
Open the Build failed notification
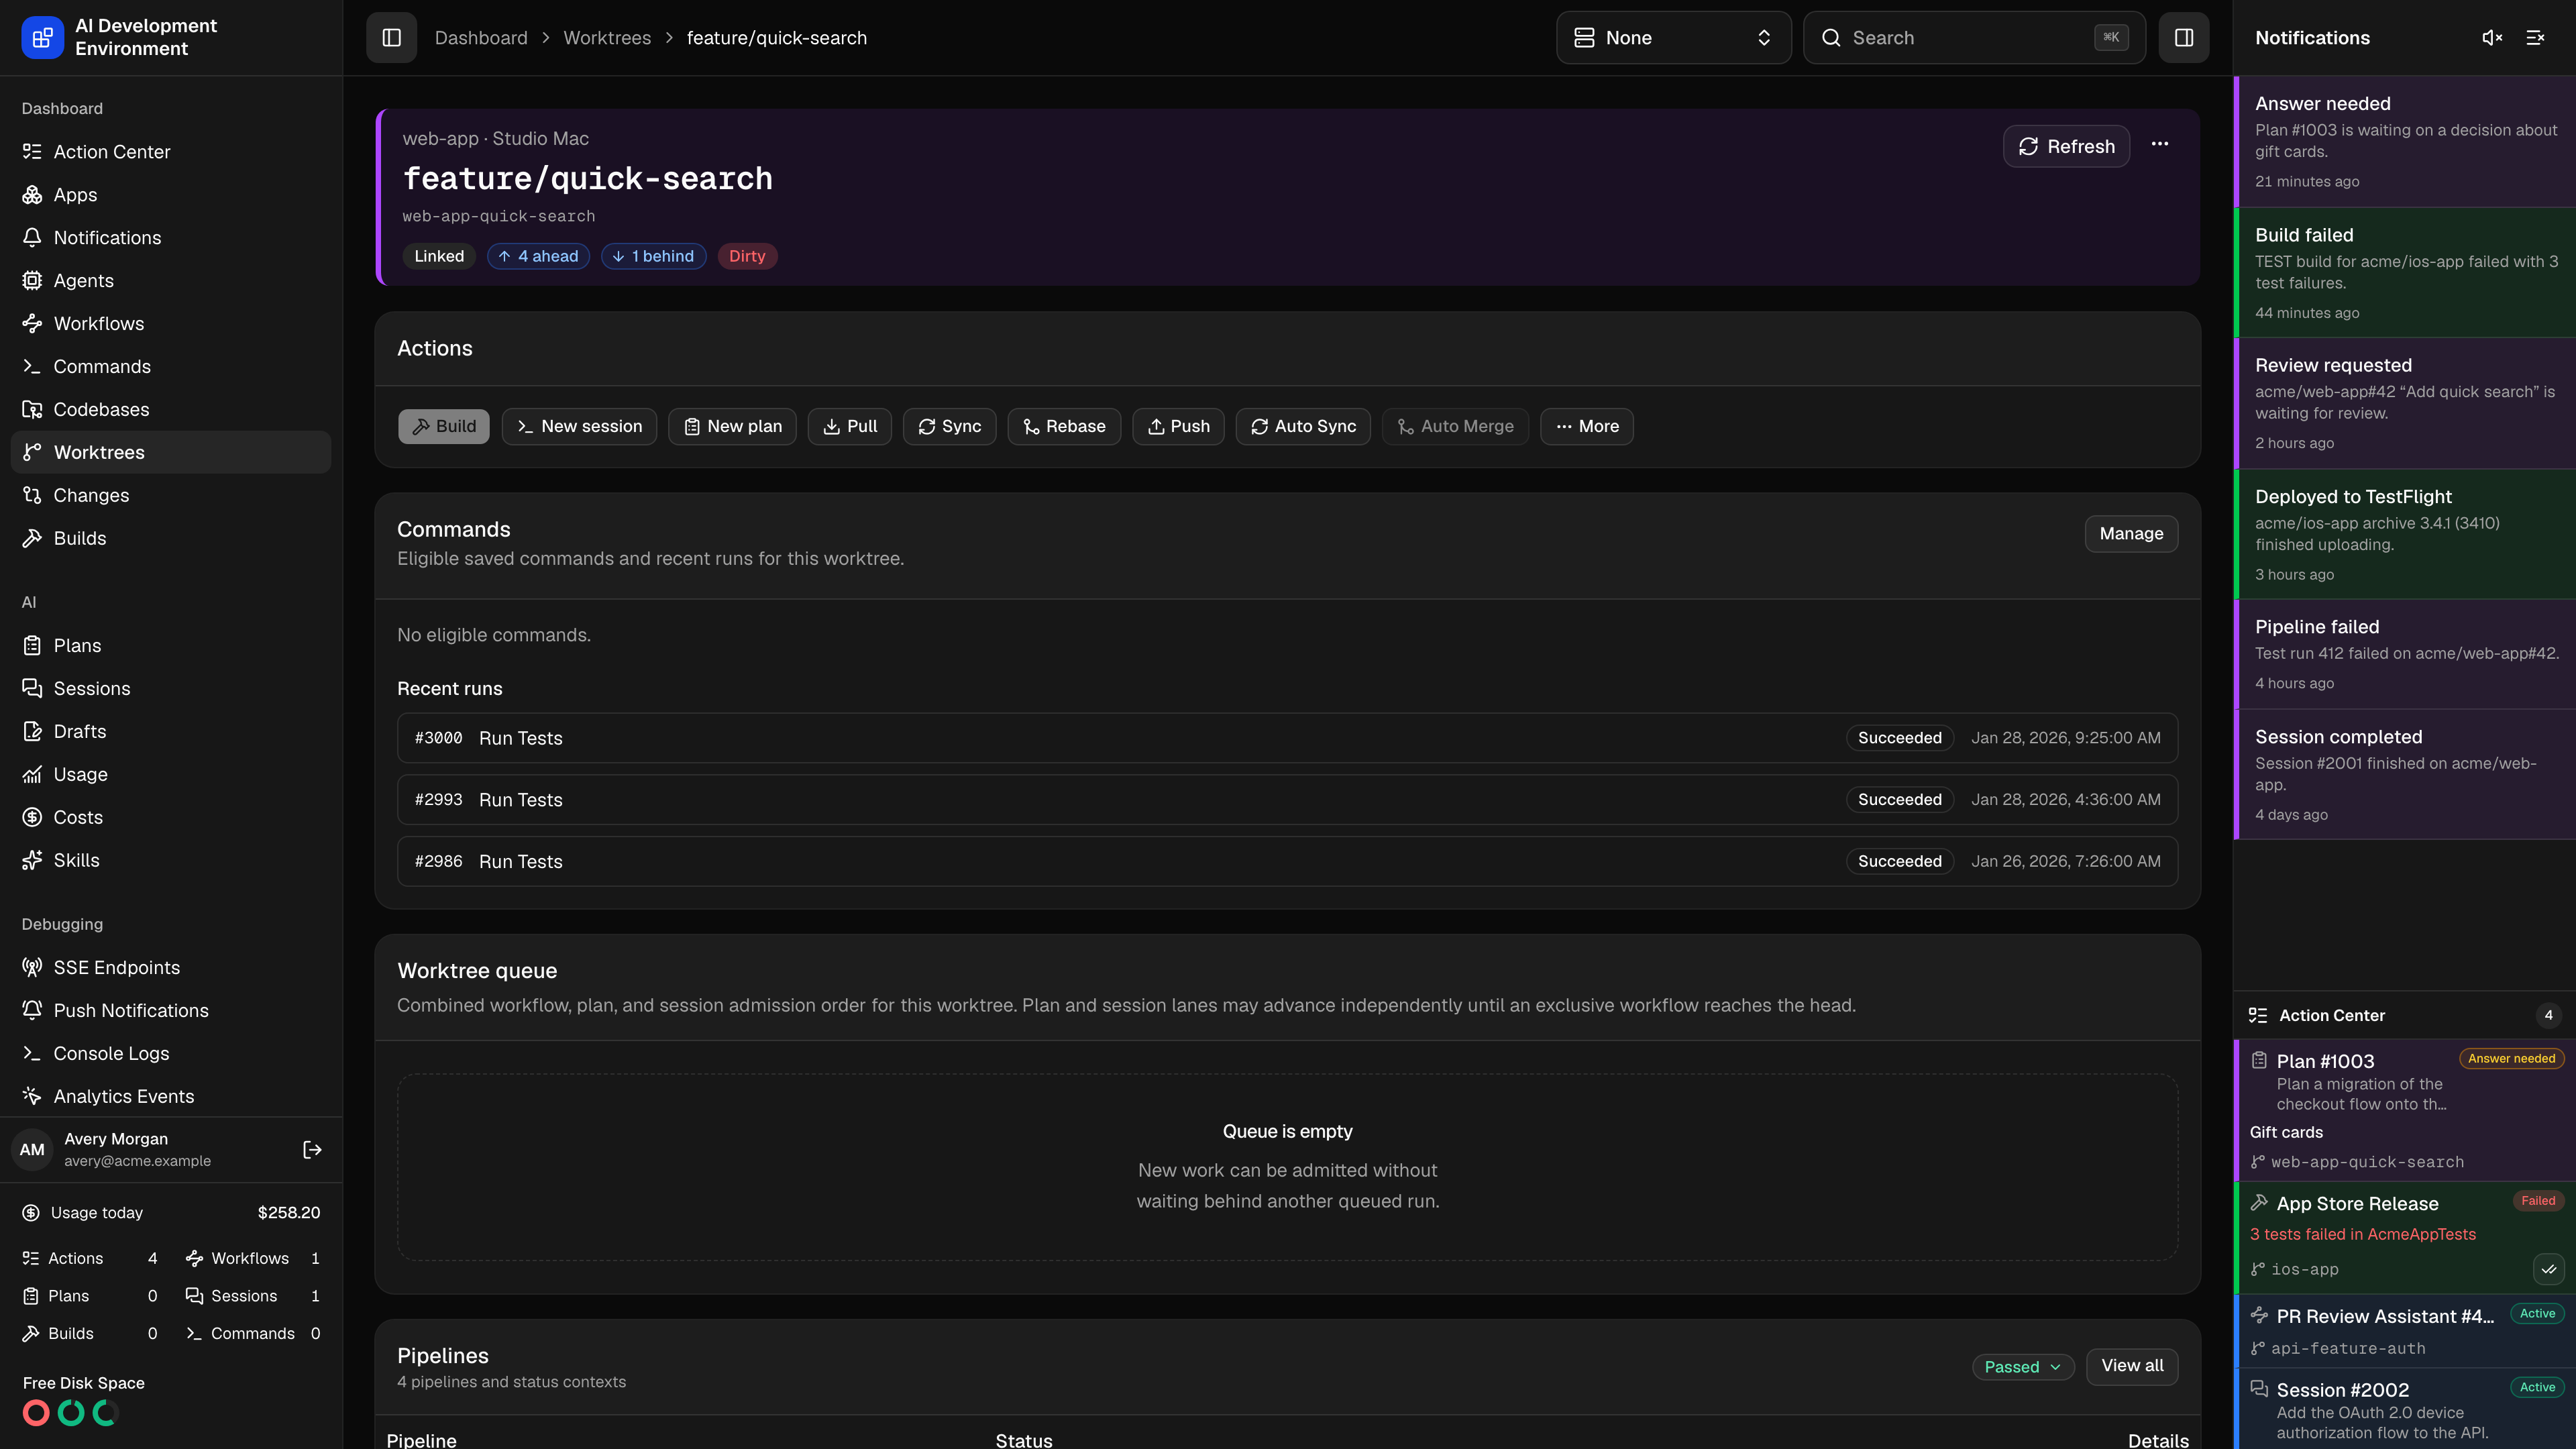click(x=2405, y=273)
